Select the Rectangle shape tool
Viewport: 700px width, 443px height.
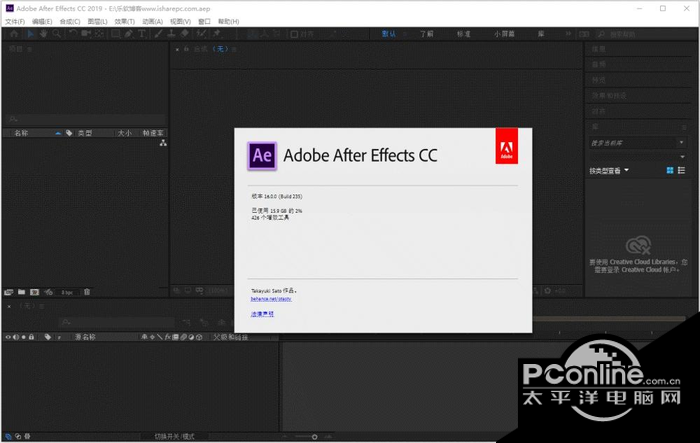pos(116,34)
